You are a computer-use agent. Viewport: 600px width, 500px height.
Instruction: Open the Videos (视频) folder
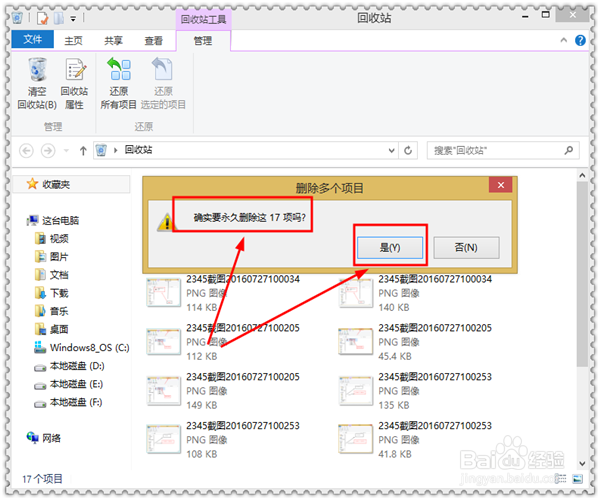pos(51,239)
